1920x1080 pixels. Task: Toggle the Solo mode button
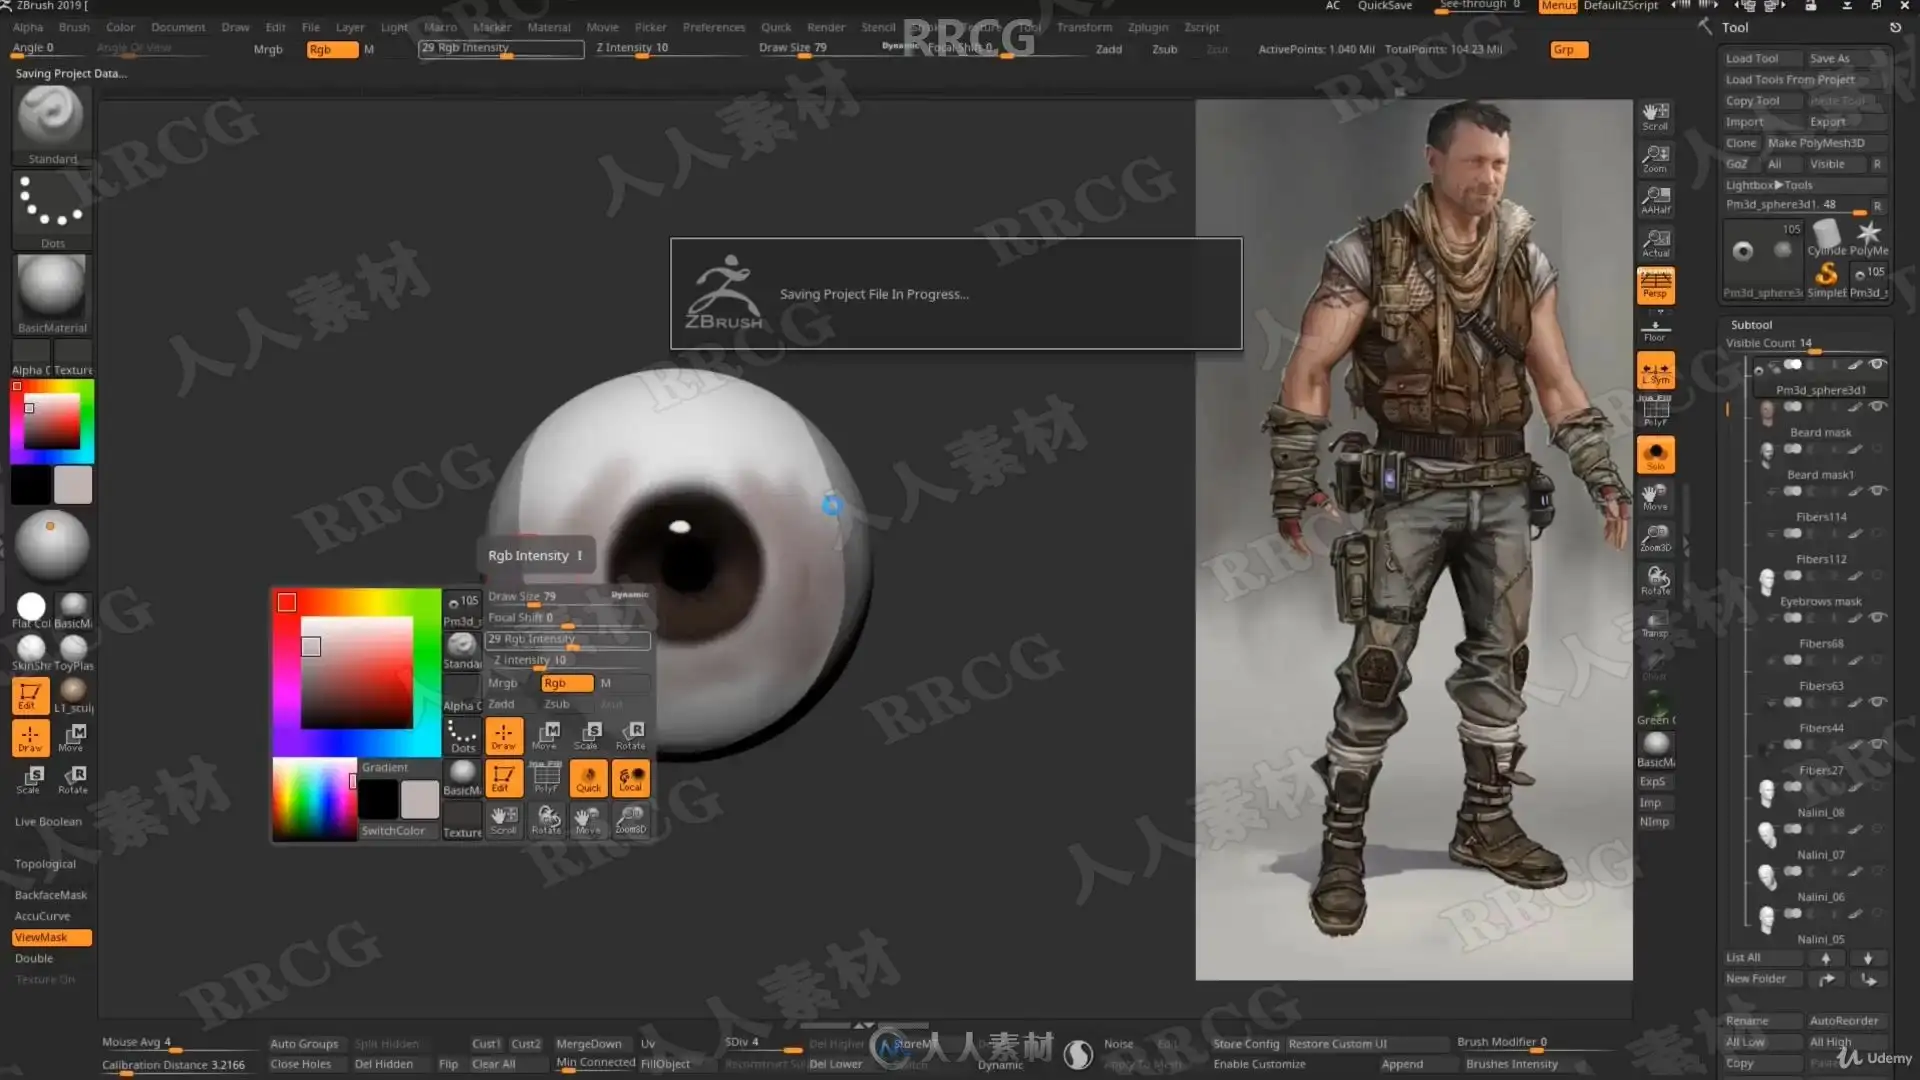click(1655, 455)
